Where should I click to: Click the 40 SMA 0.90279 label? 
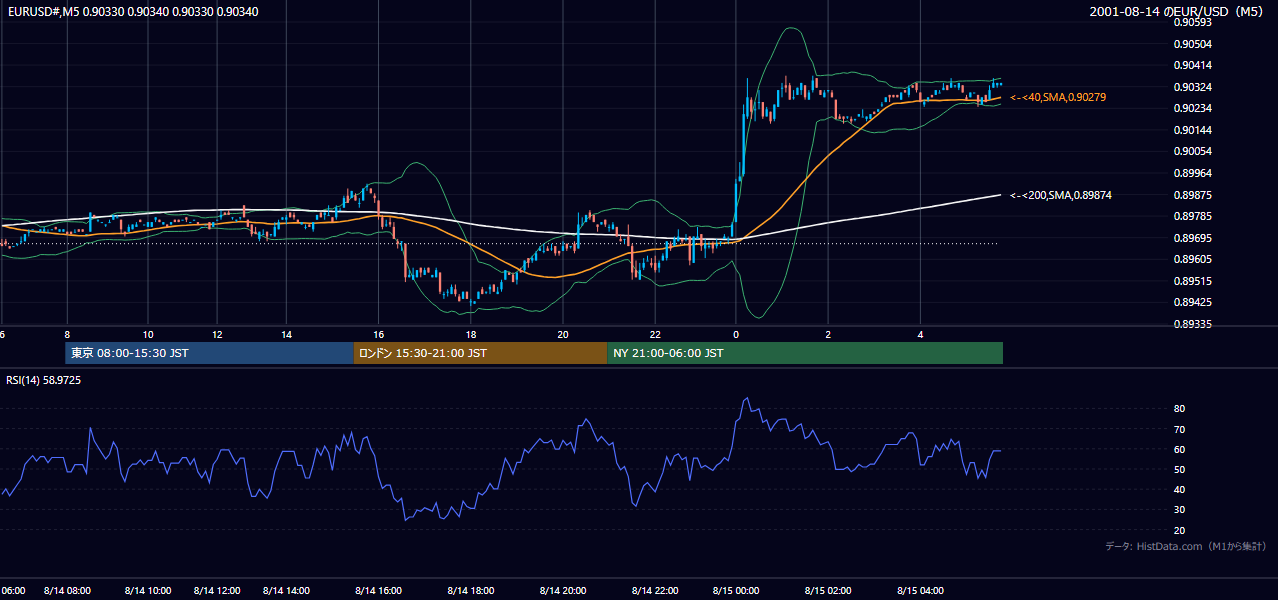pos(1058,97)
